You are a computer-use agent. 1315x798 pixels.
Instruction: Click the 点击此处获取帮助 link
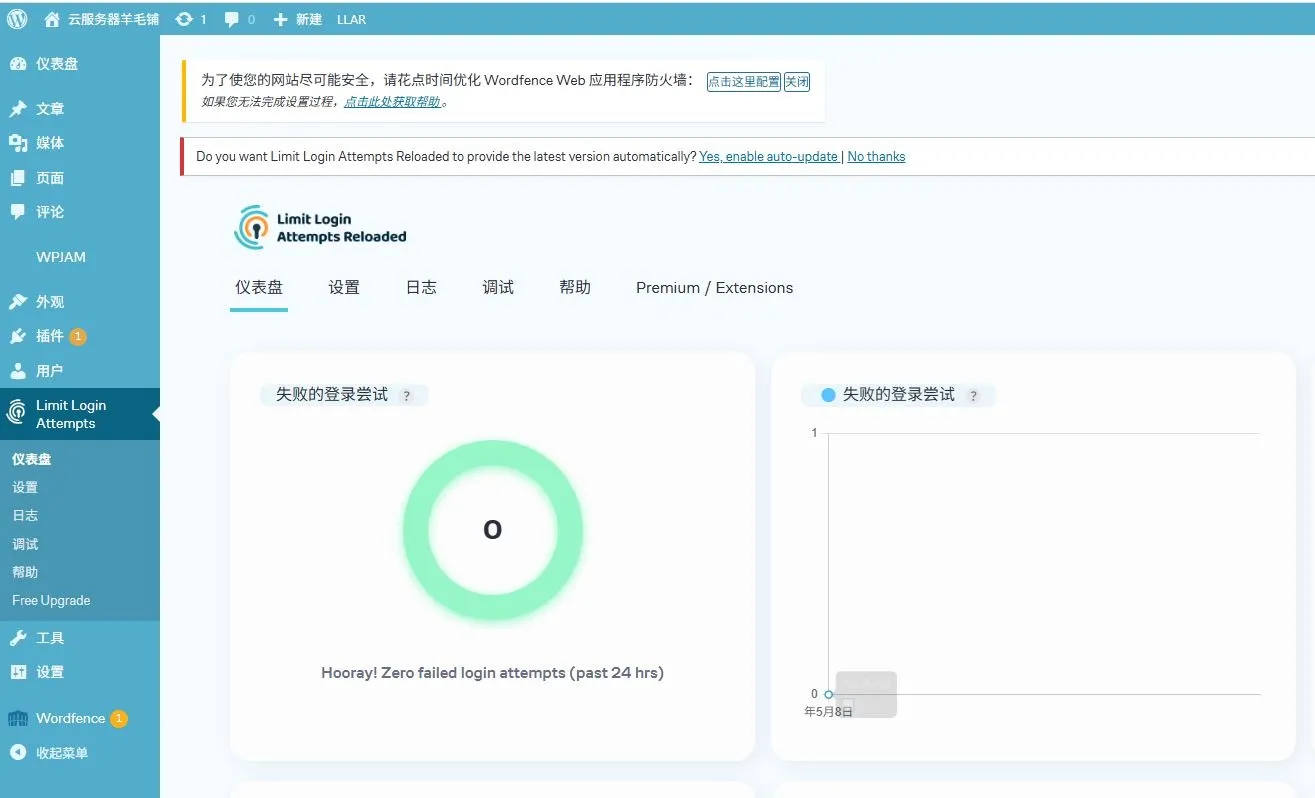(393, 102)
